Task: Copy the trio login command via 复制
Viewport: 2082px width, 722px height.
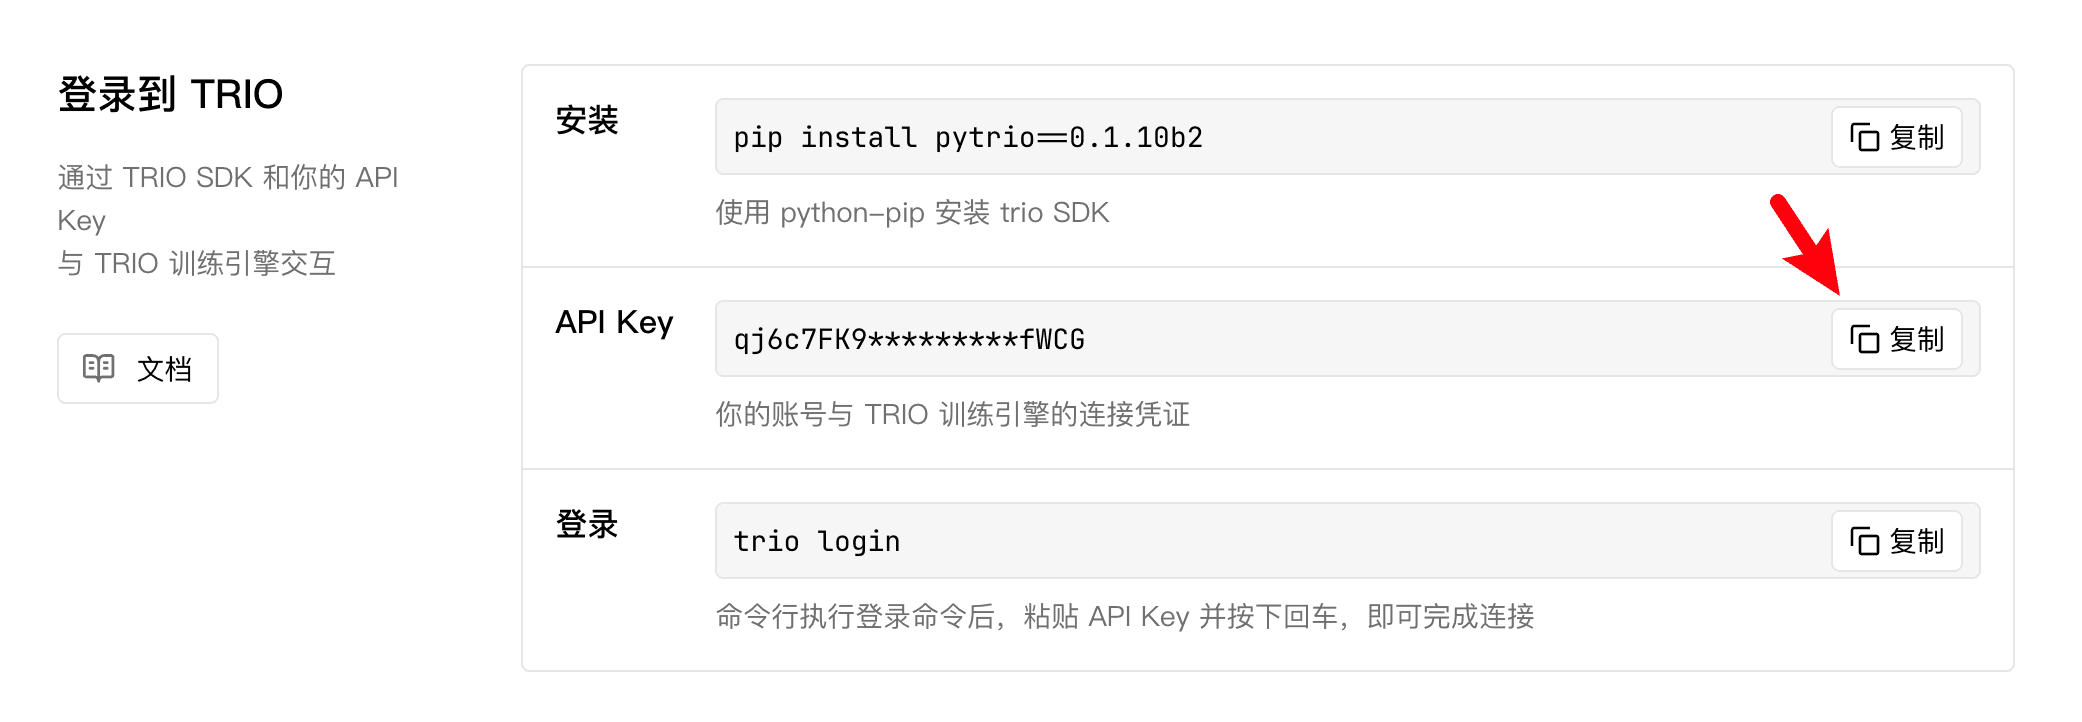Action: tap(1896, 541)
